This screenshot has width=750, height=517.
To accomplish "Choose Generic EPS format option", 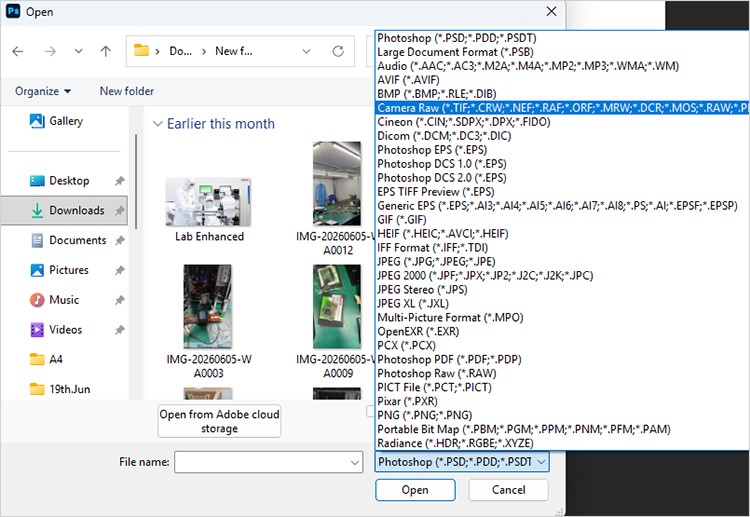I will (x=562, y=206).
